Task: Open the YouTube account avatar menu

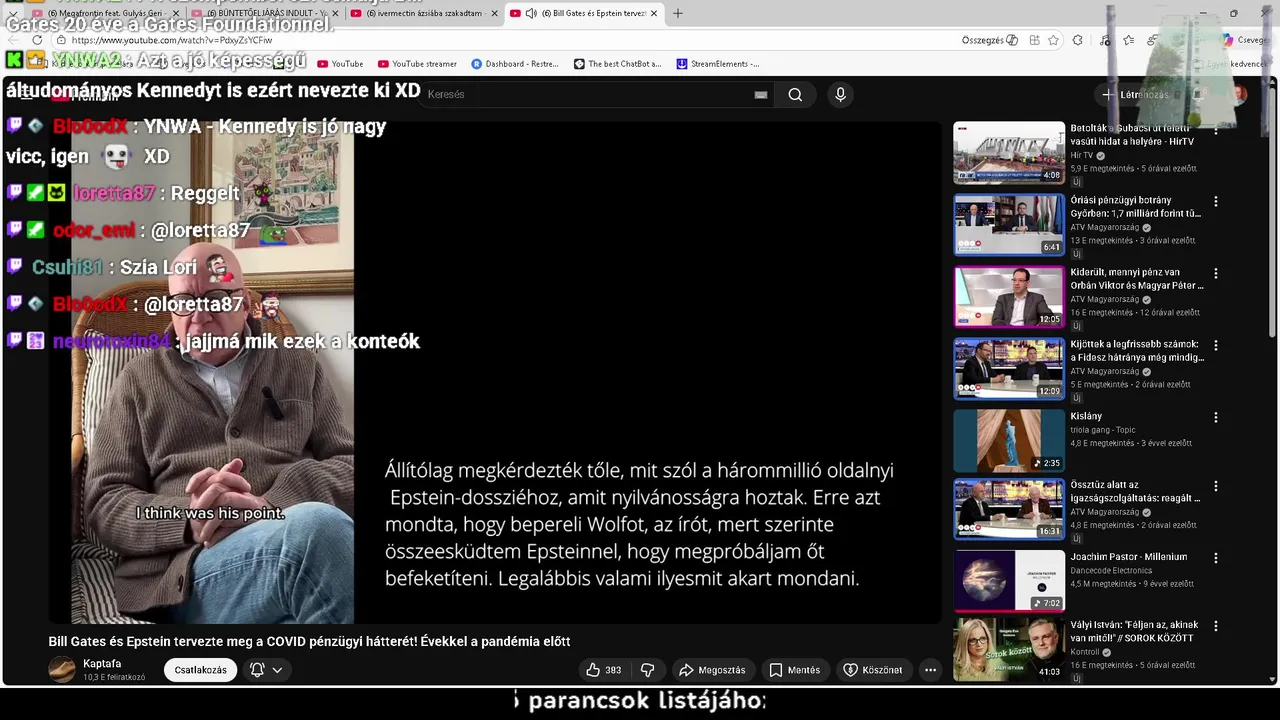Action: tap(1239, 94)
